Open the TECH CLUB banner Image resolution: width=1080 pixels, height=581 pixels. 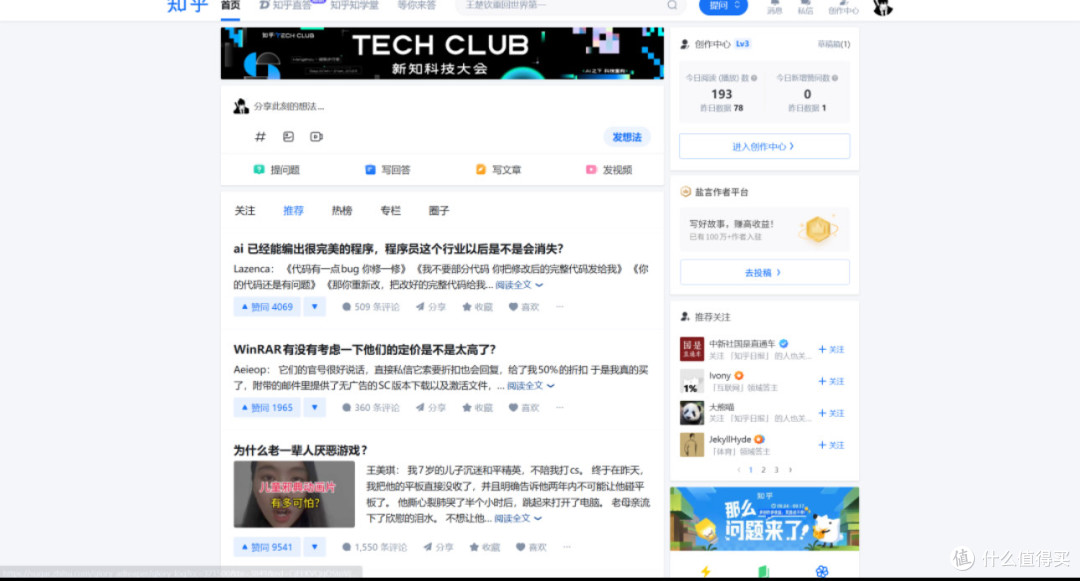coord(442,53)
